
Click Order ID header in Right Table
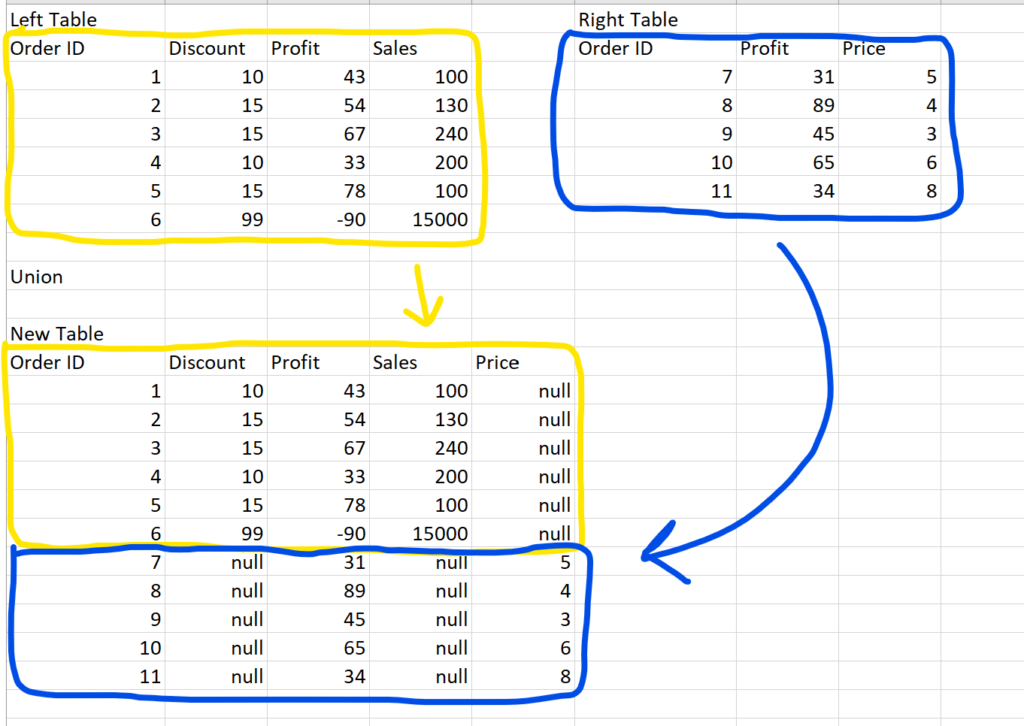pyautogui.click(x=616, y=48)
